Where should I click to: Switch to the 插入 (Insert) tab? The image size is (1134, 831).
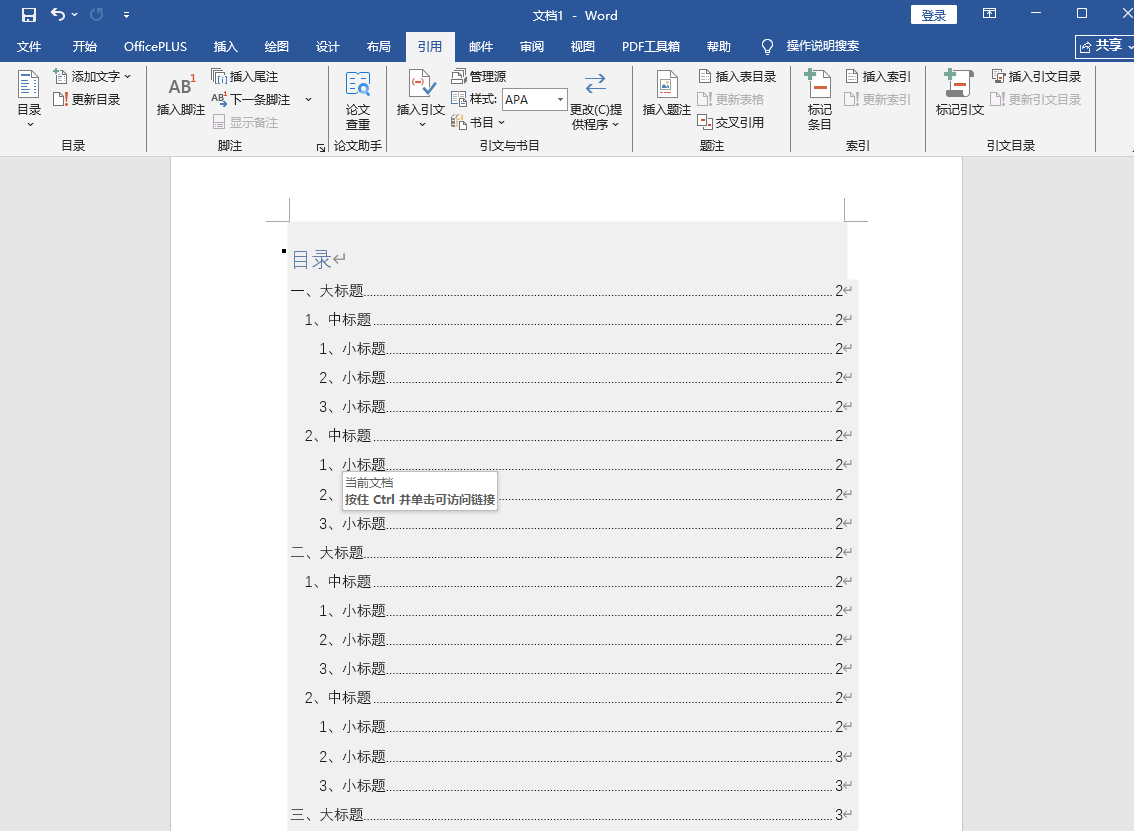[x=226, y=47]
